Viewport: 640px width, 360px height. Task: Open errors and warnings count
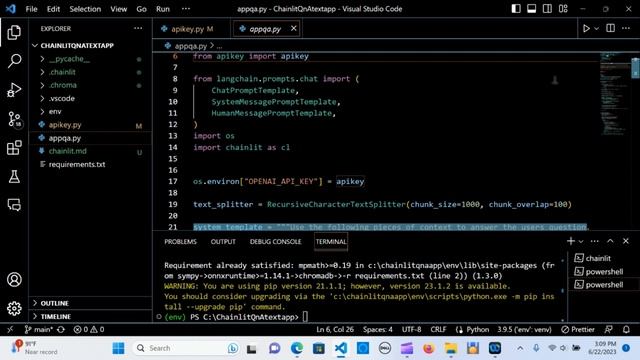[x=89, y=329]
